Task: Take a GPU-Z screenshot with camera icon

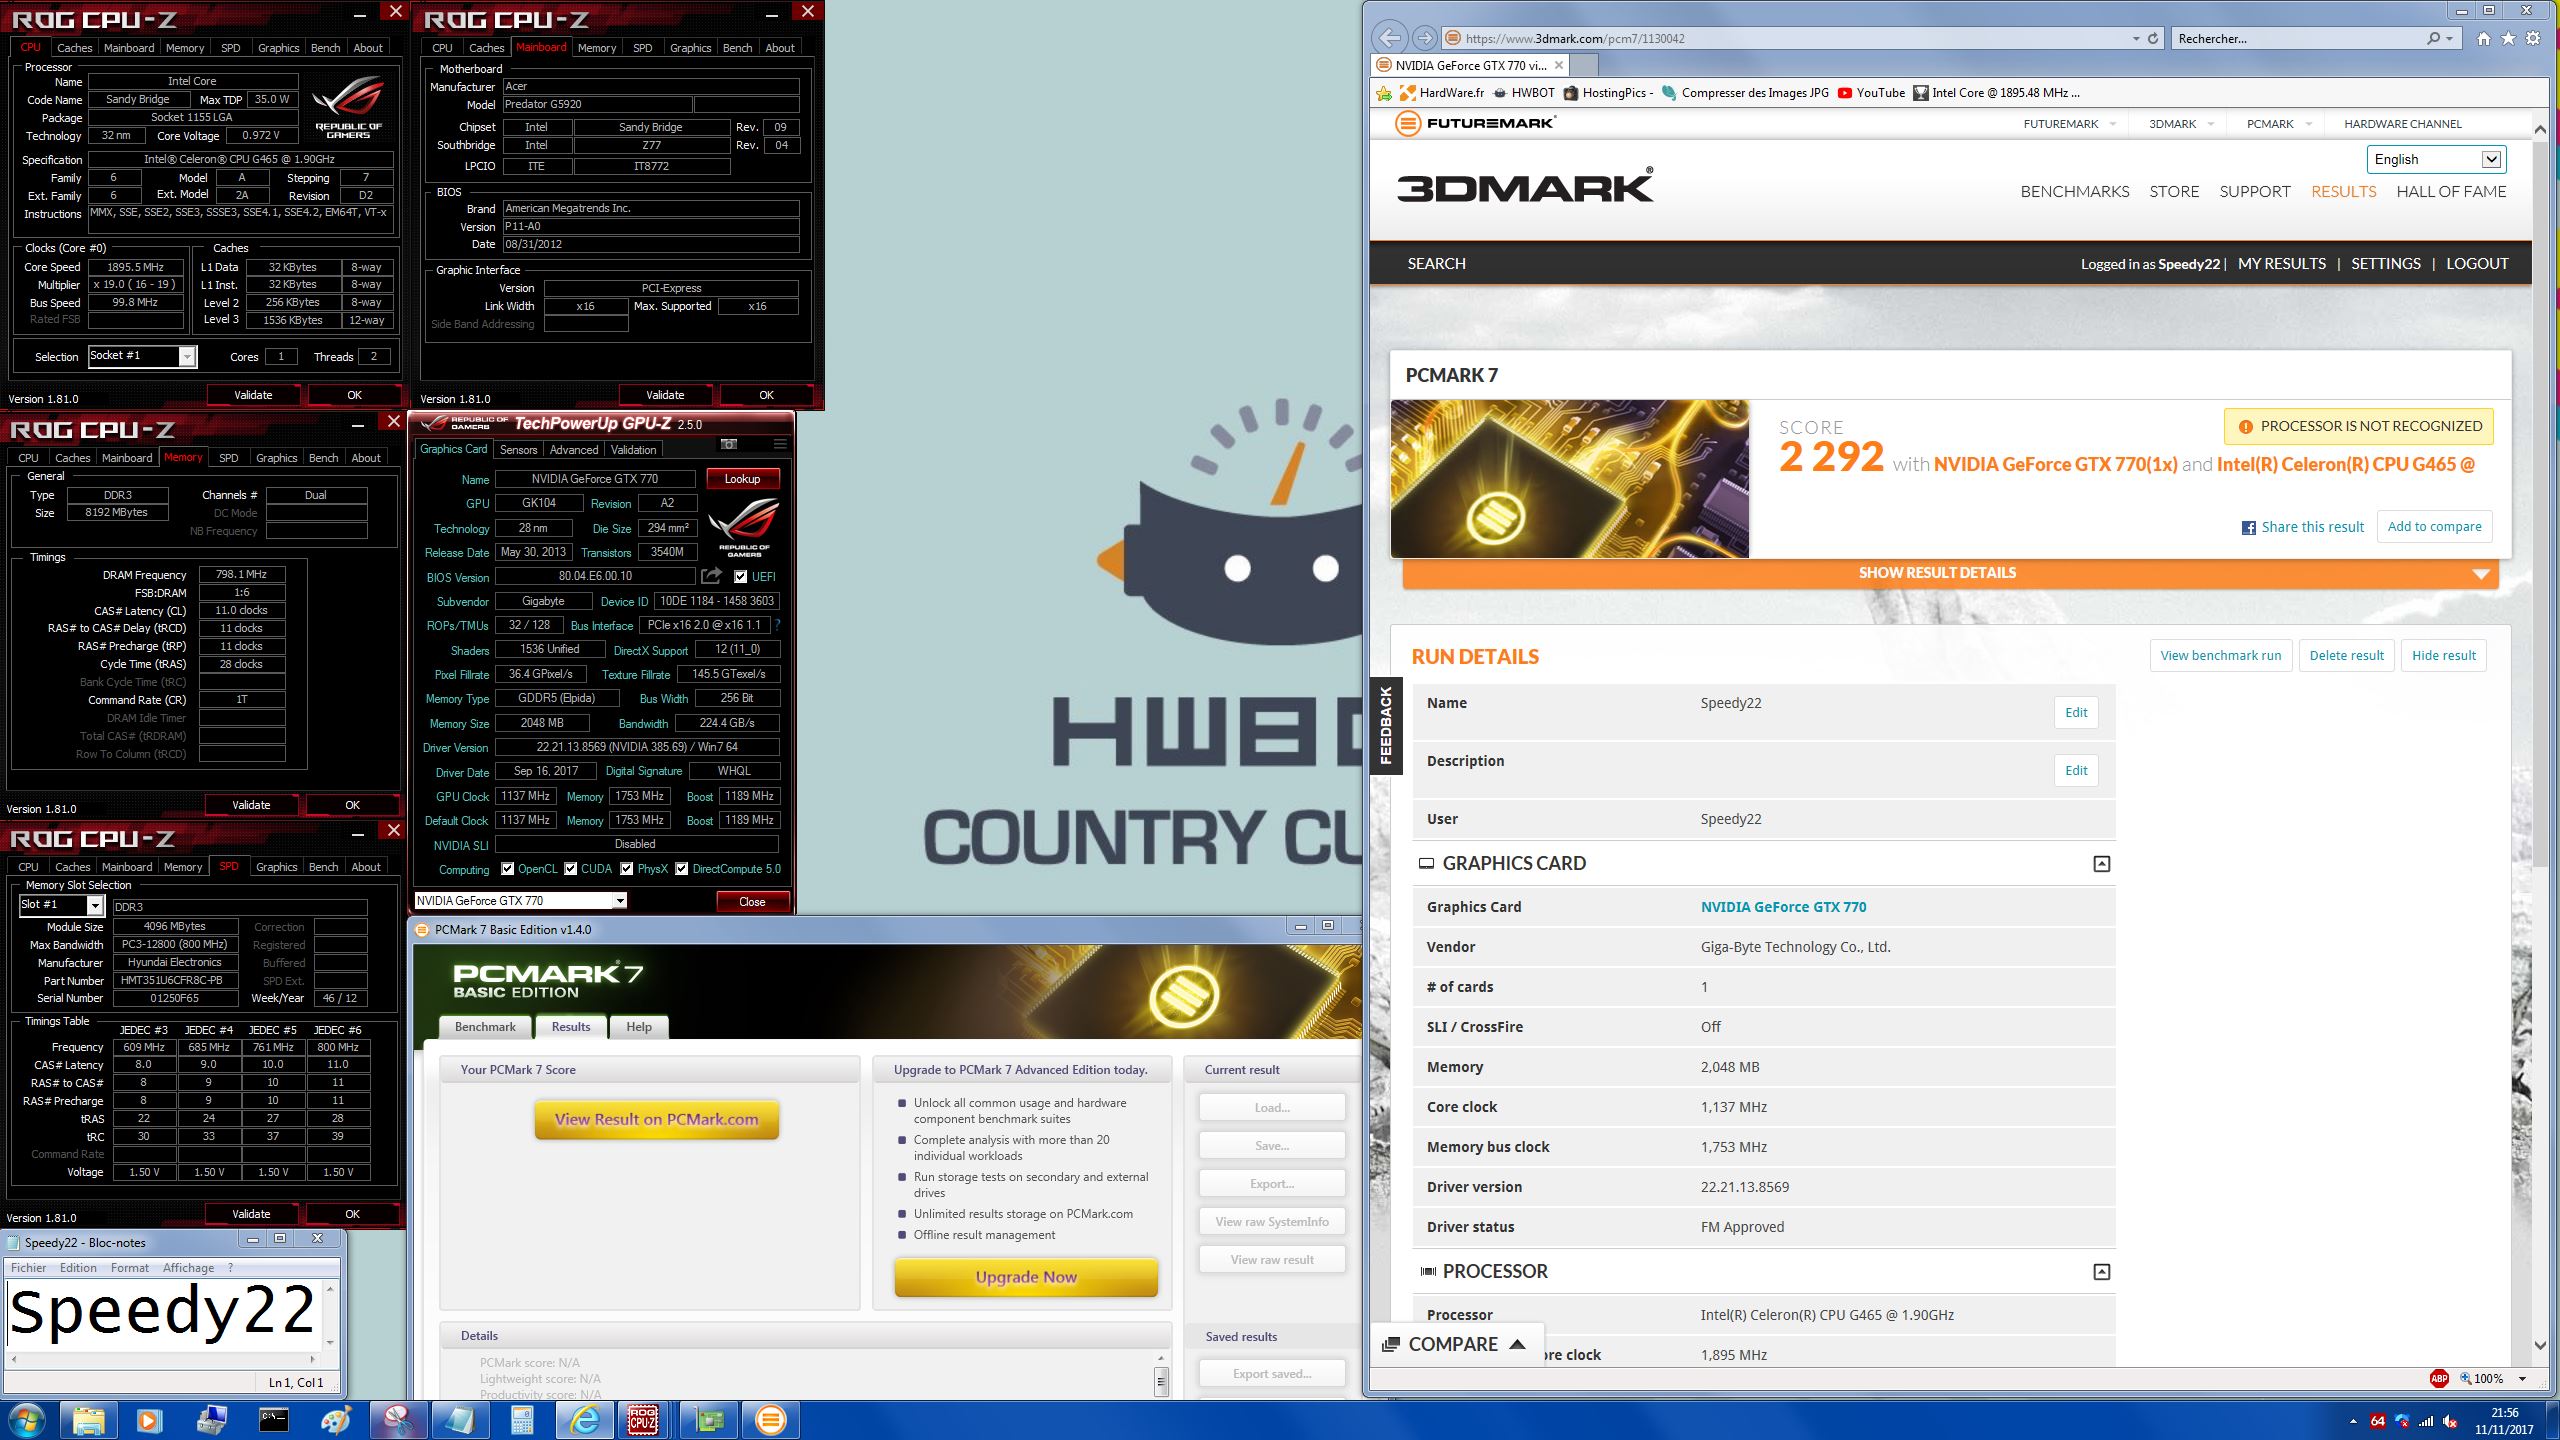Action: click(x=729, y=444)
